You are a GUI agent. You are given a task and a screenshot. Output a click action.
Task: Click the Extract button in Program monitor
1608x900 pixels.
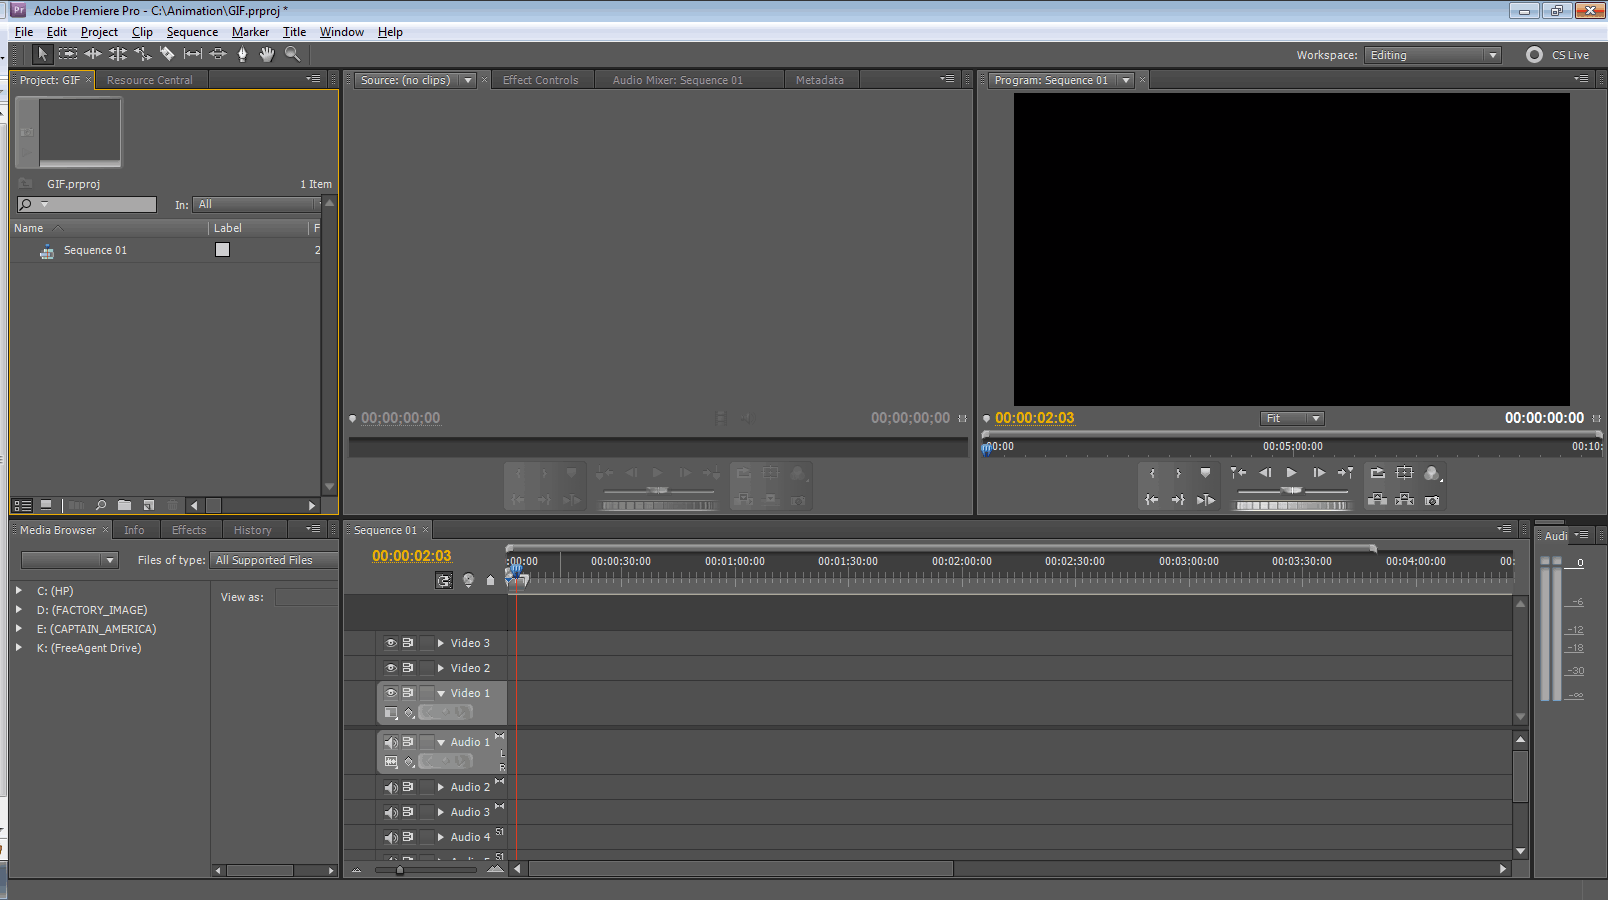point(1405,500)
